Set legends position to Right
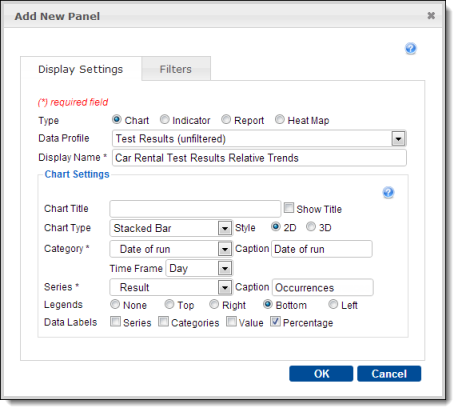 214,304
